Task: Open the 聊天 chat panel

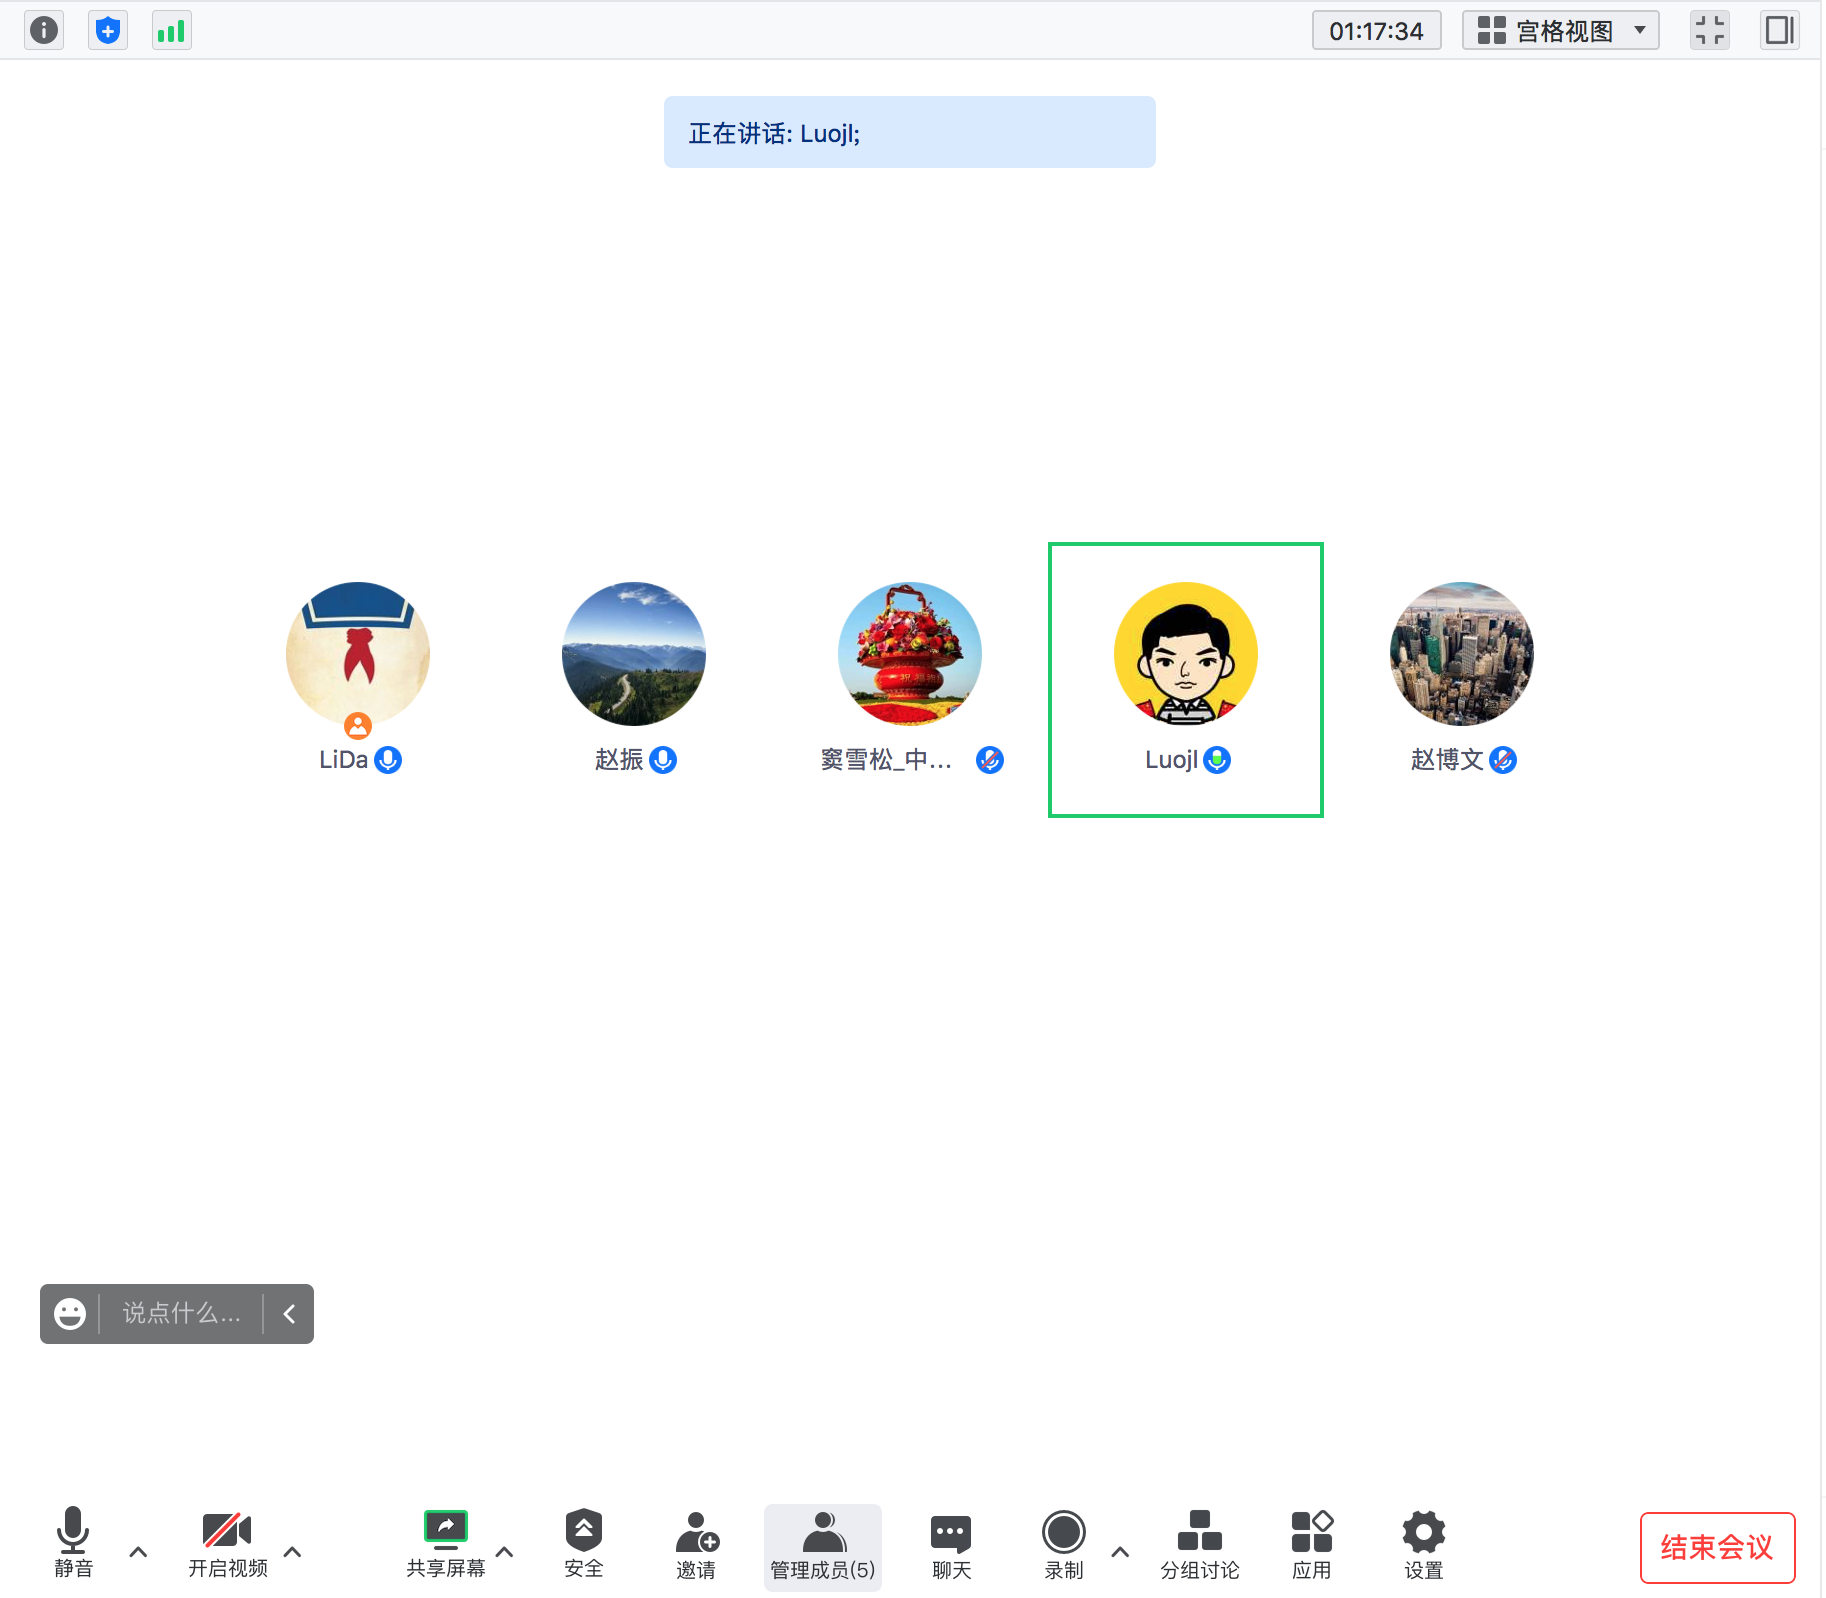Action: 951,1543
